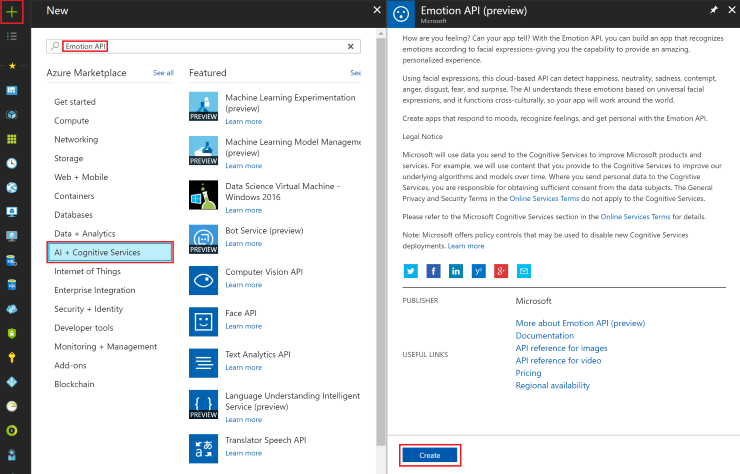Image resolution: width=740 pixels, height=474 pixels.
Task: Open the green Security shield icon
Action: coord(12,333)
